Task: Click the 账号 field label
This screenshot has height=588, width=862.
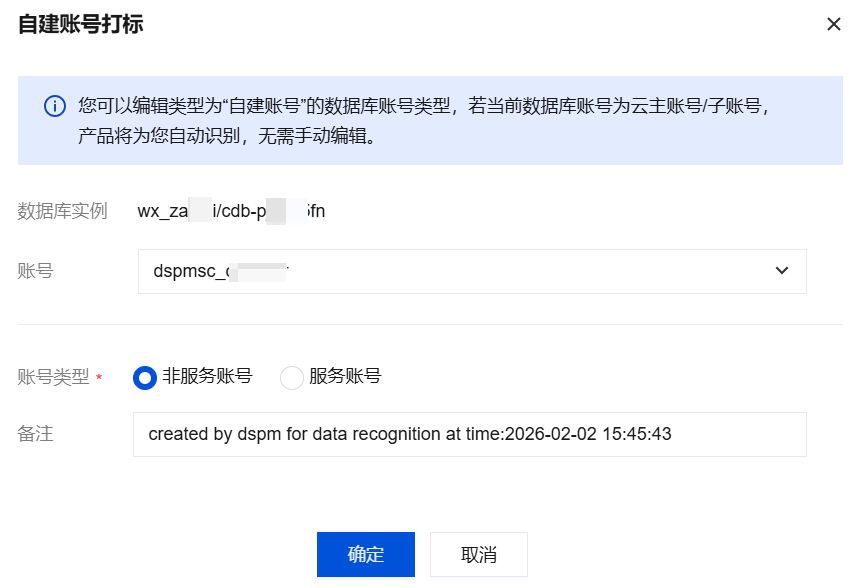Action: [x=35, y=271]
